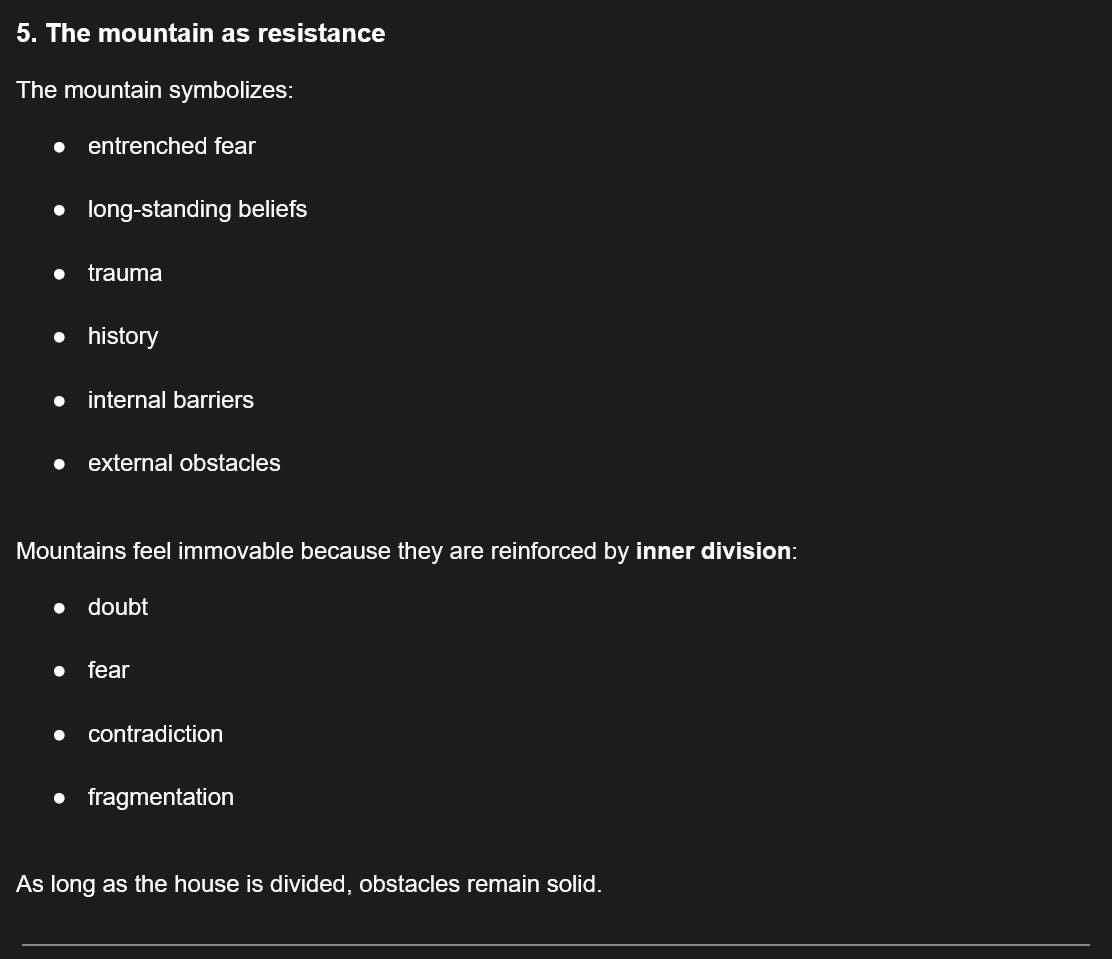Click the bullet dot beside "fragmentation"
Image resolution: width=1112 pixels, height=959 pixels.
tap(60, 798)
